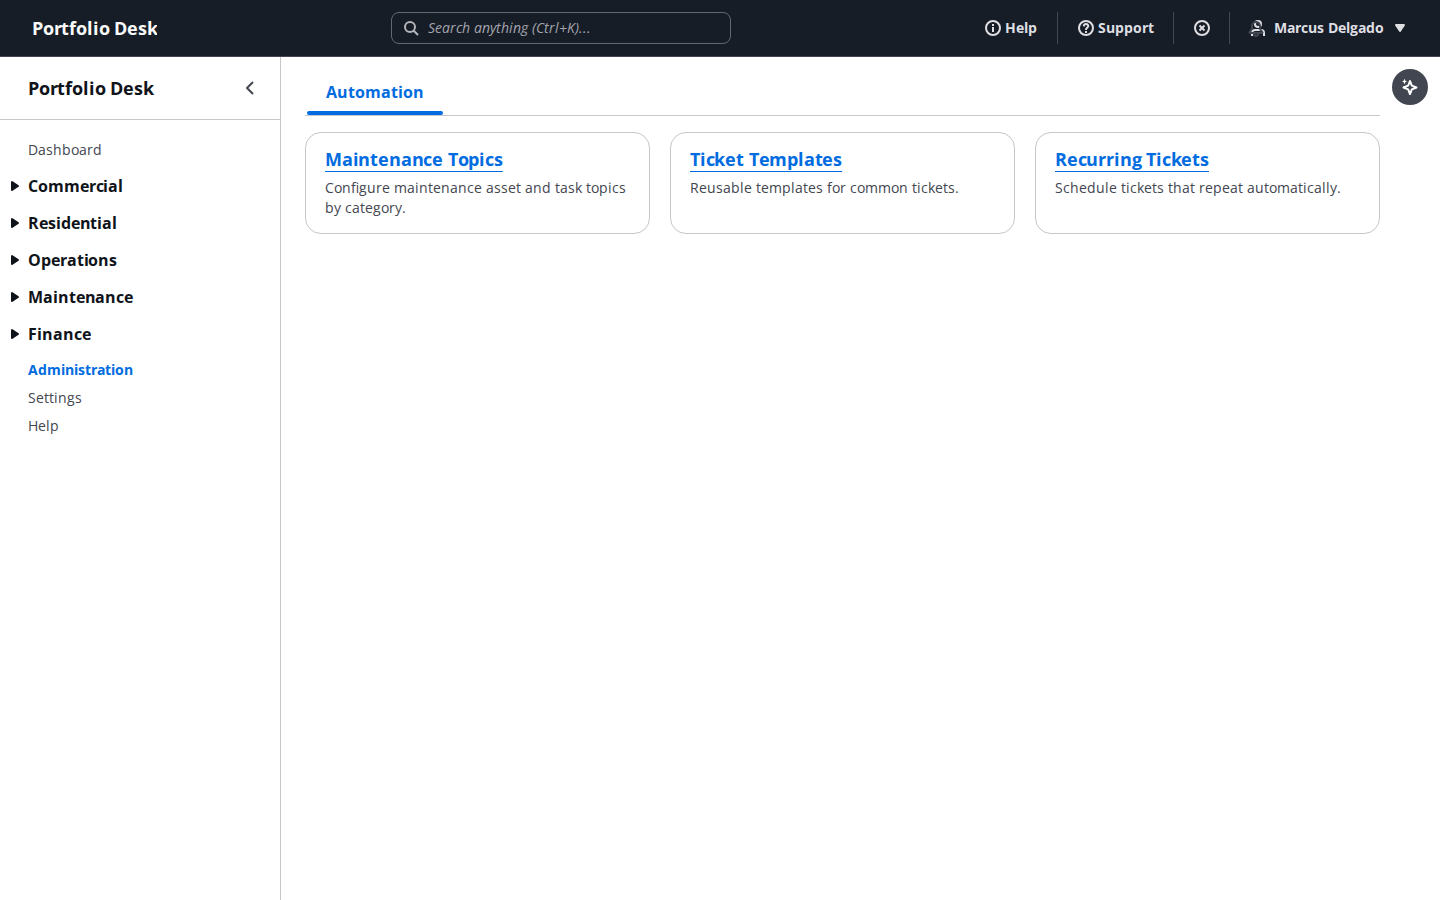This screenshot has width=1440, height=900.
Task: Click the magnifier icon in search box
Action: 411,28
